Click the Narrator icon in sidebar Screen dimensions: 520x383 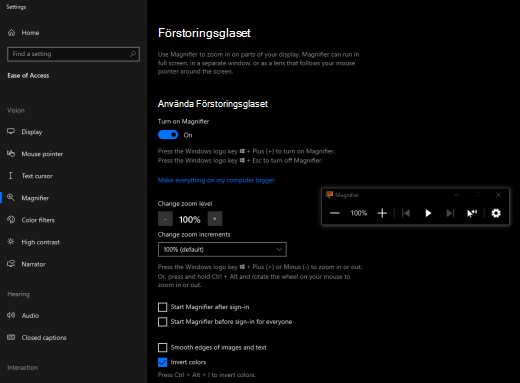pos(11,264)
